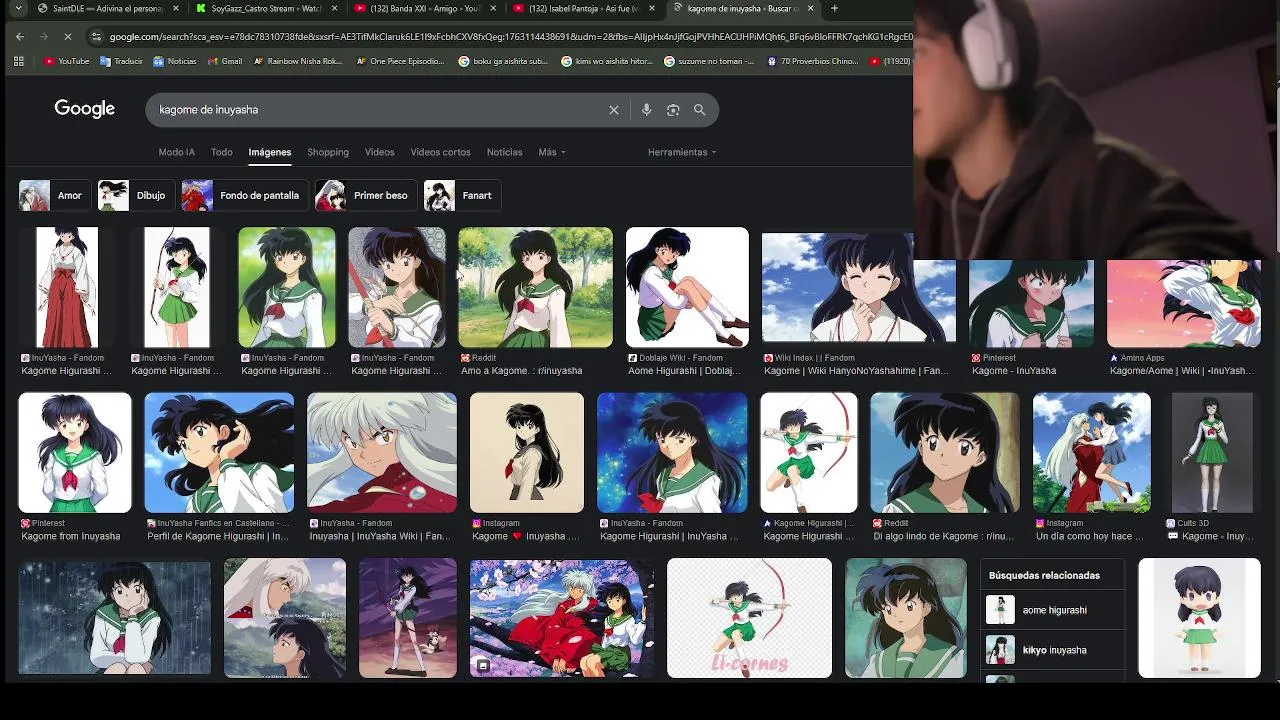1280x720 pixels.
Task: Open the site information icon in address bar
Action: coord(96,36)
